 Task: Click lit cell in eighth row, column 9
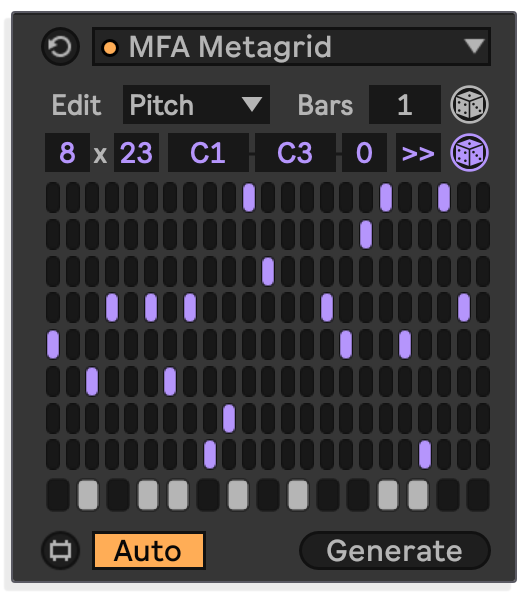[210, 455]
